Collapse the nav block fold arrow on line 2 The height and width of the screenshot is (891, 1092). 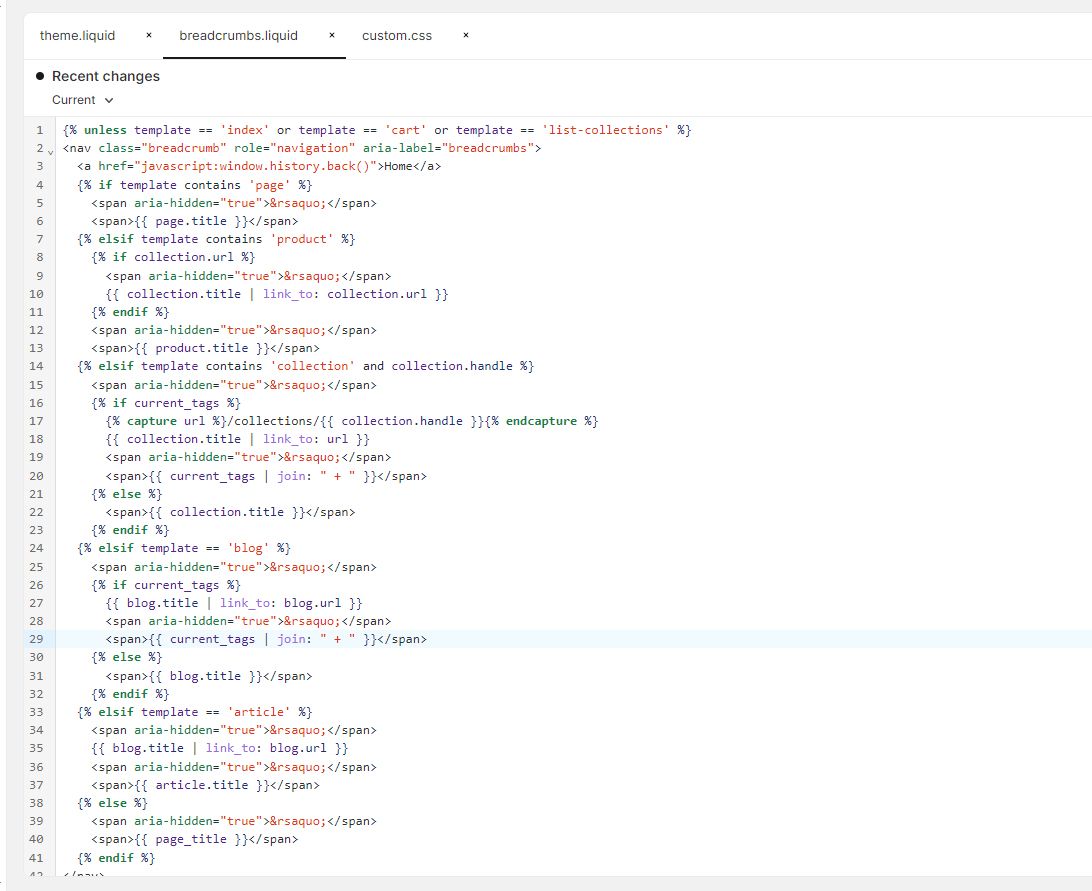pyautogui.click(x=51, y=149)
